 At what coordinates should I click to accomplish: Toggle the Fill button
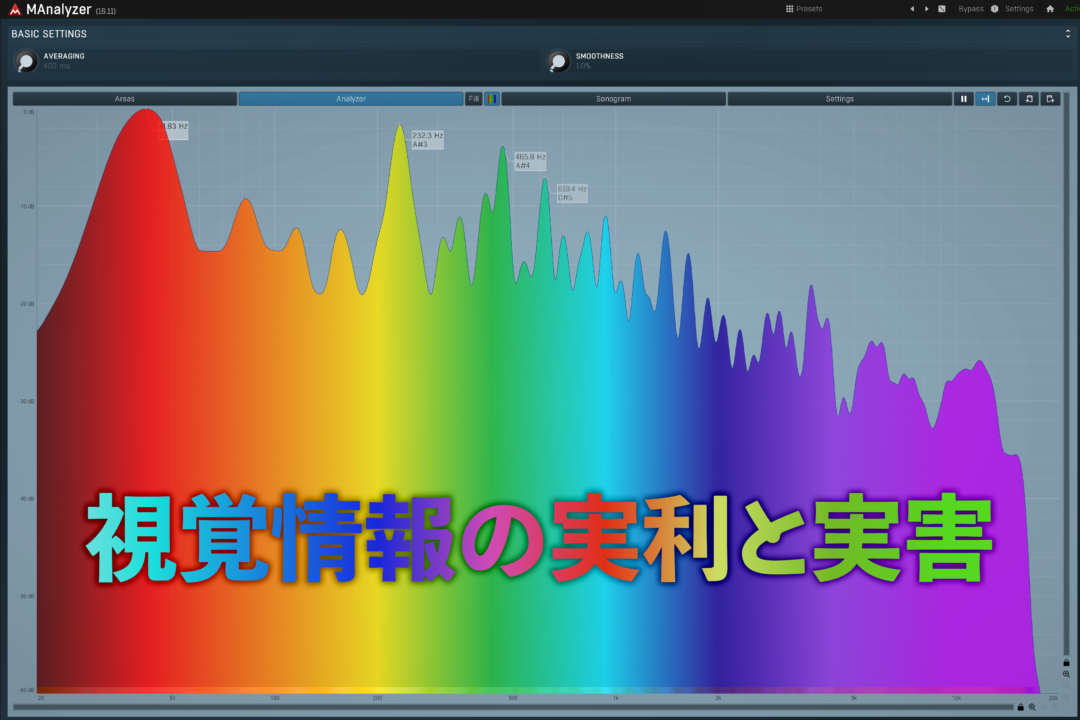pos(474,99)
